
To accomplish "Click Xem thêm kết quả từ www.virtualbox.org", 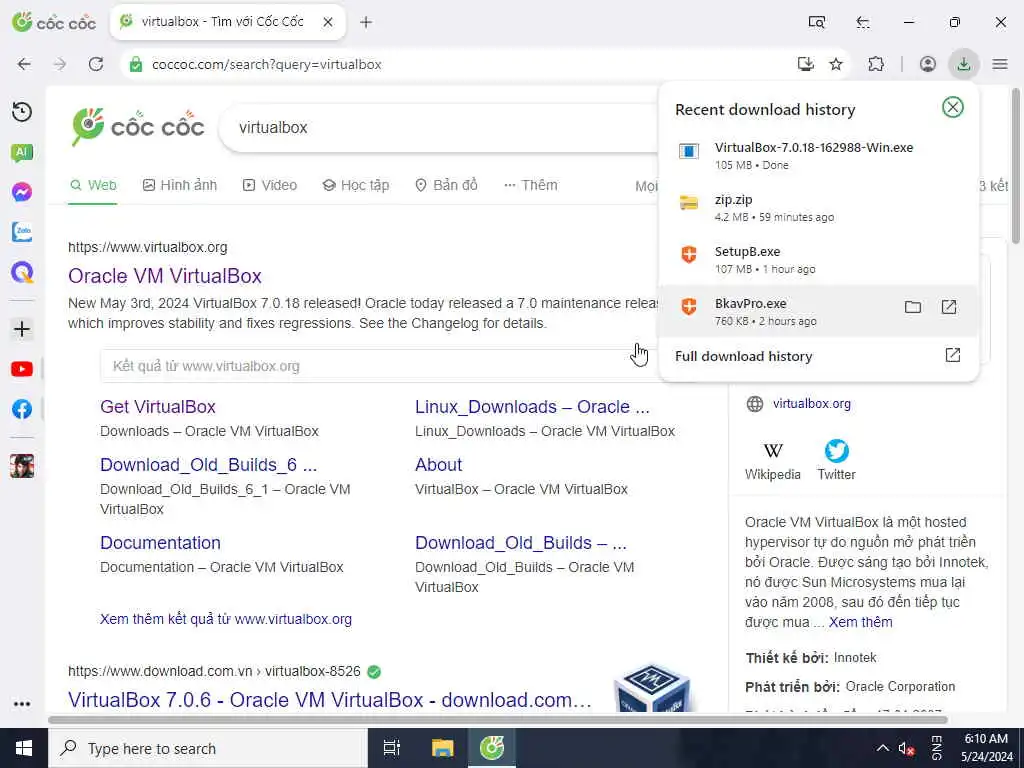I will [225, 619].
